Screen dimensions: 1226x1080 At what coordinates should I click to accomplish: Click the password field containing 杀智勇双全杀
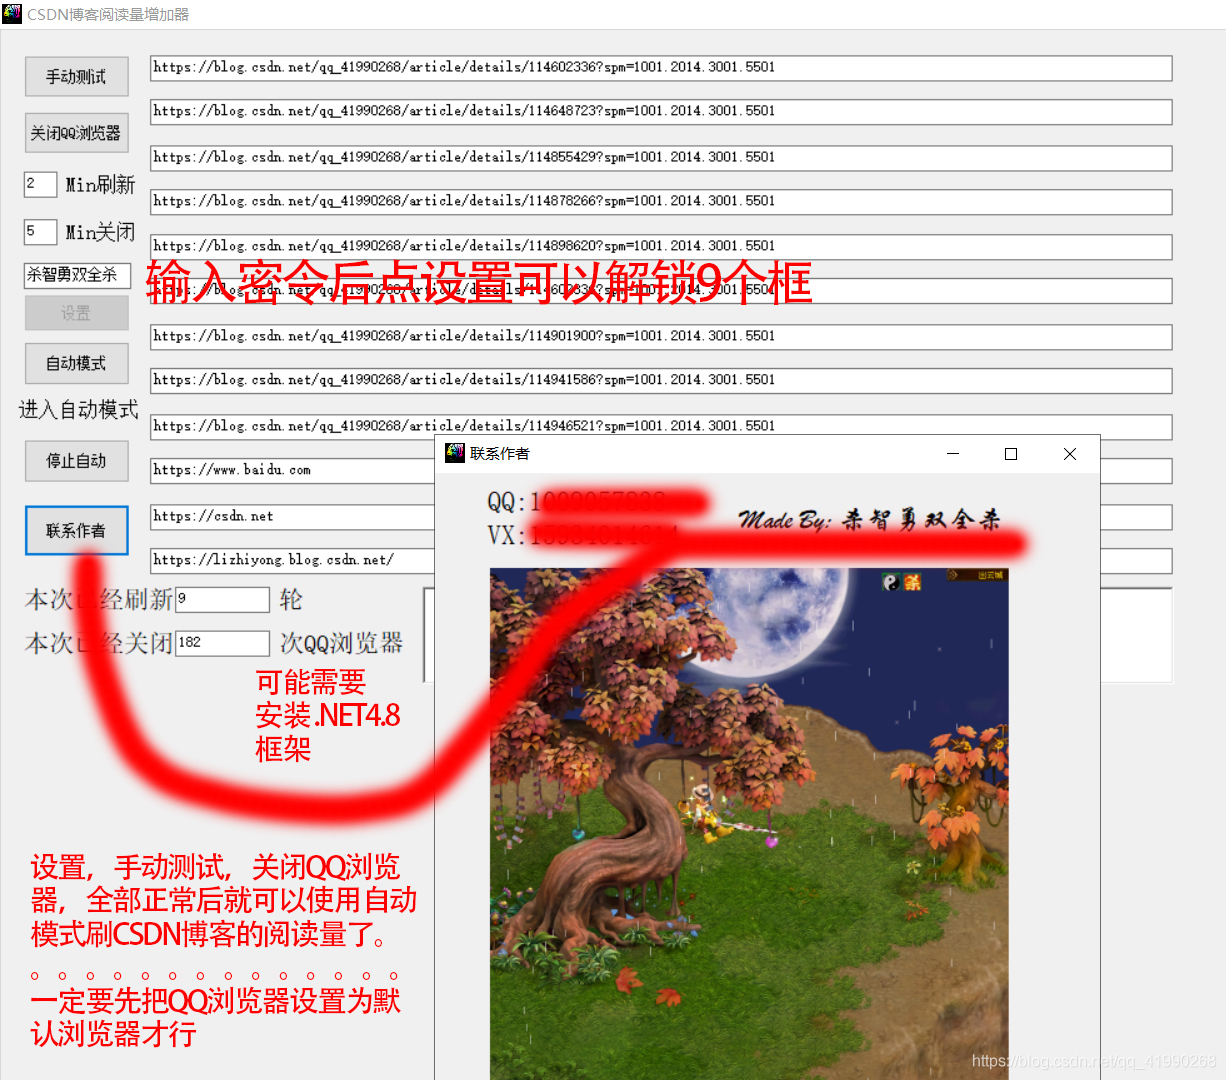[77, 275]
